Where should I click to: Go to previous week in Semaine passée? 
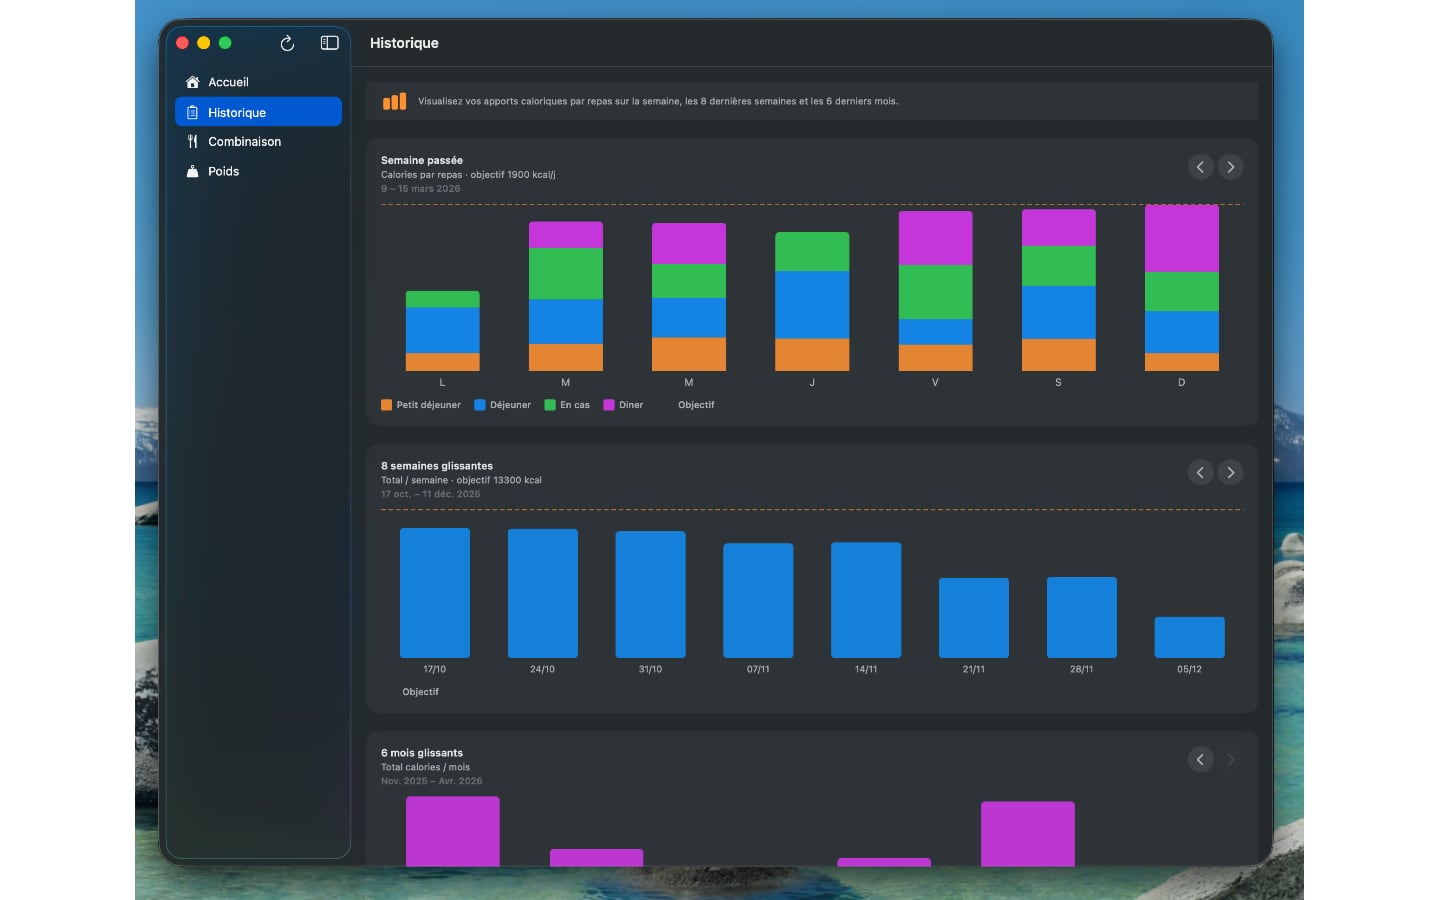[x=1200, y=167]
